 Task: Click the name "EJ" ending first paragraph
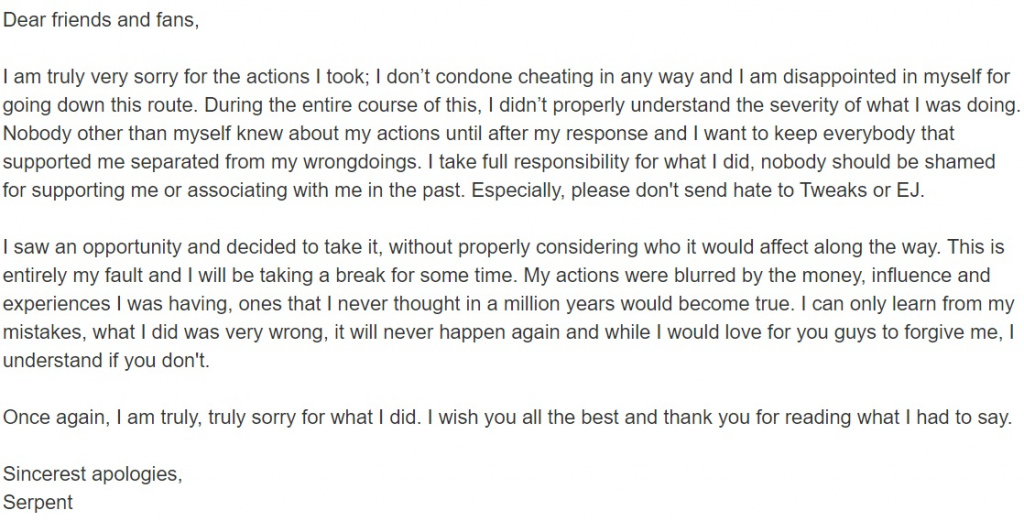pyautogui.click(x=911, y=191)
